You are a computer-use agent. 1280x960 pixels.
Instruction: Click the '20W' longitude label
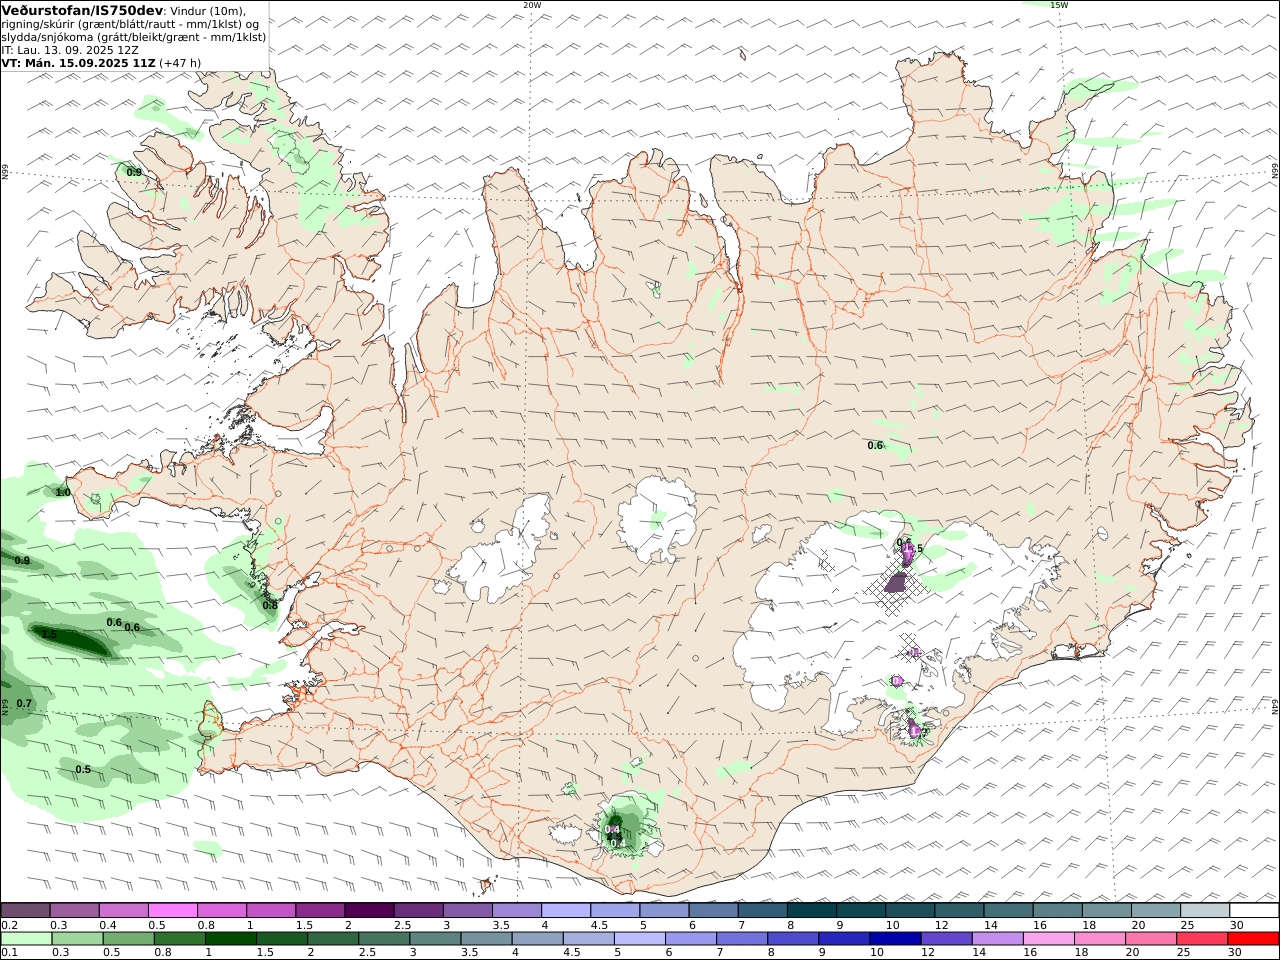point(531,5)
